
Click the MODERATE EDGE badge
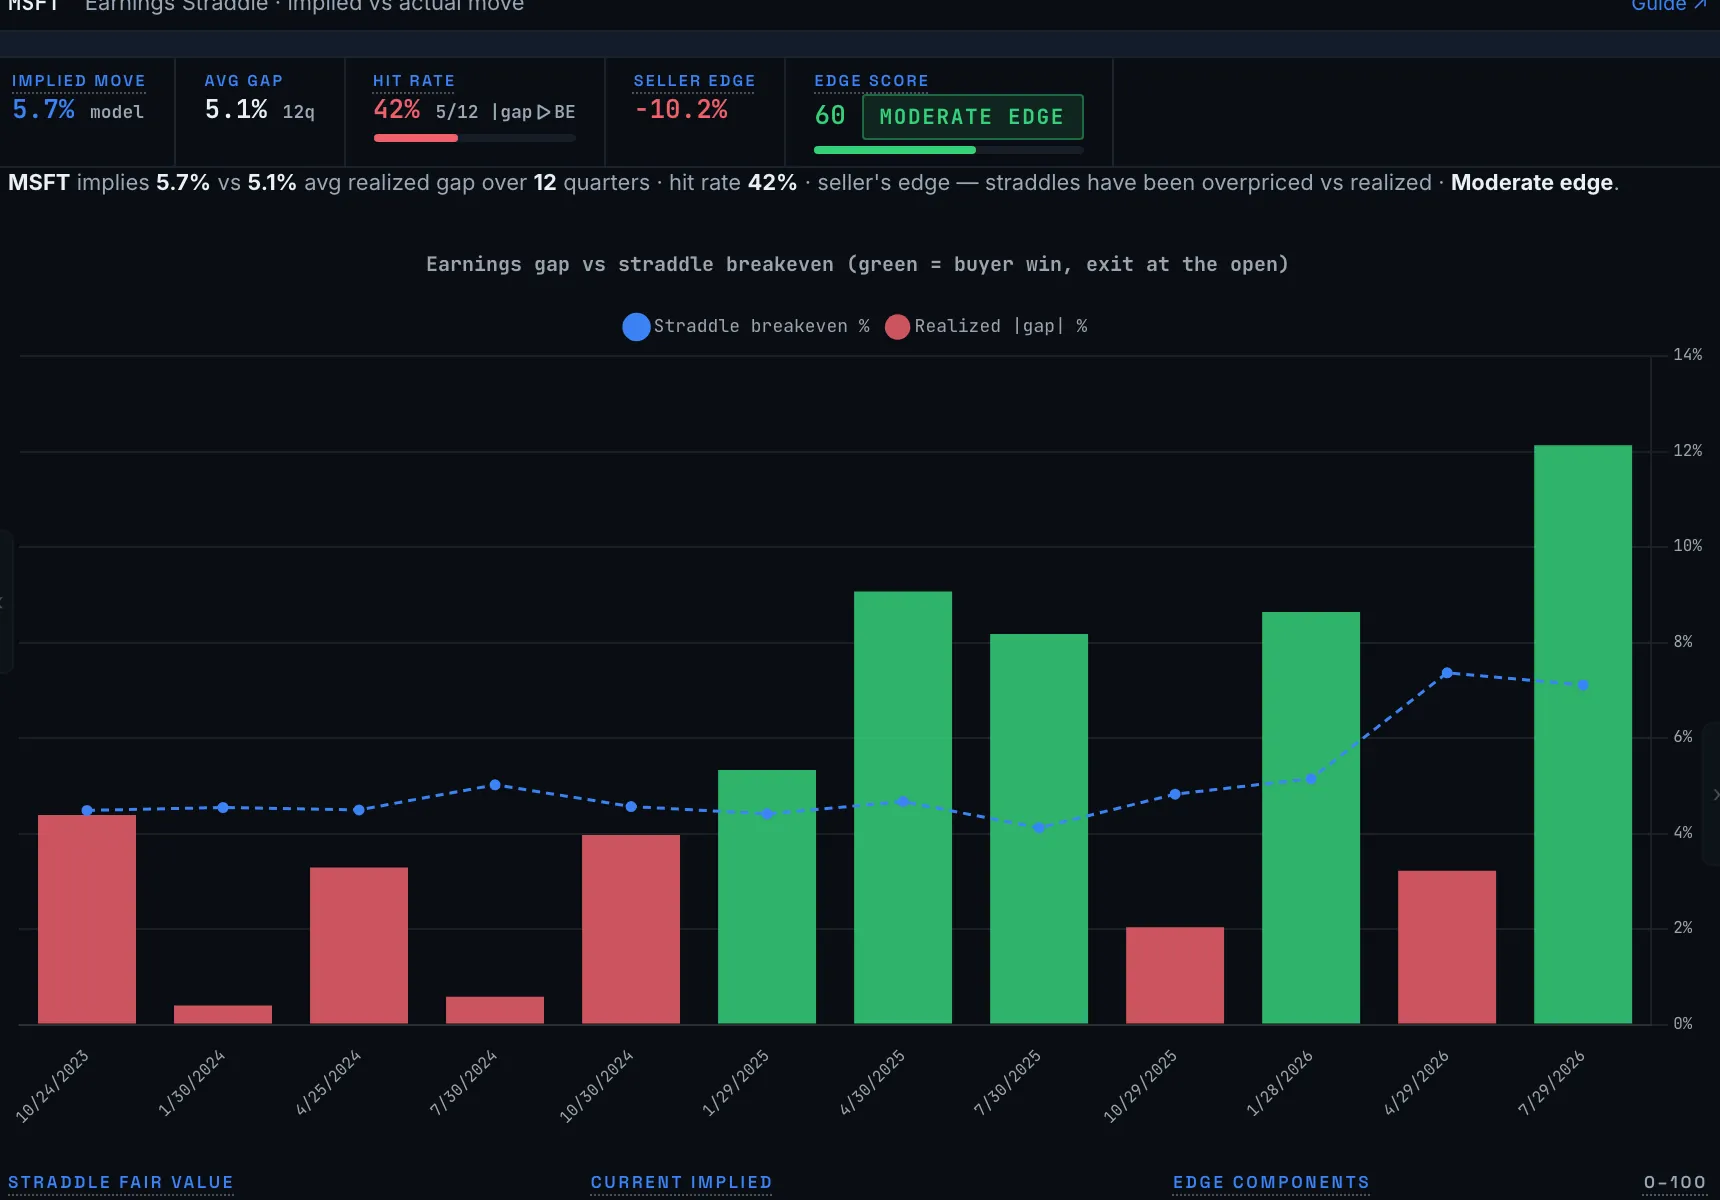tap(972, 117)
